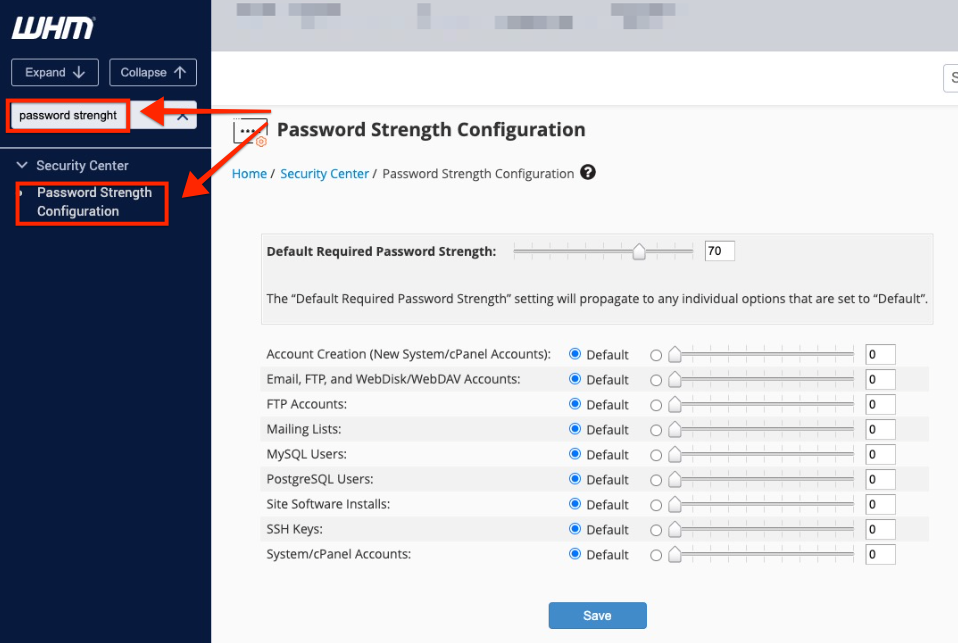Click the sidebar search field
This screenshot has height=643, width=958.
(x=68, y=116)
